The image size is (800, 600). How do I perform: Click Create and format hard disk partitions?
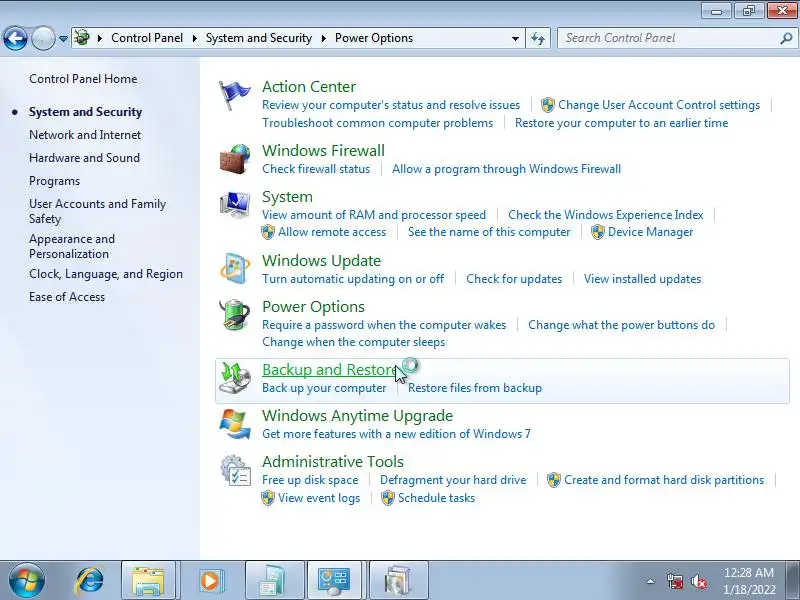[664, 480]
